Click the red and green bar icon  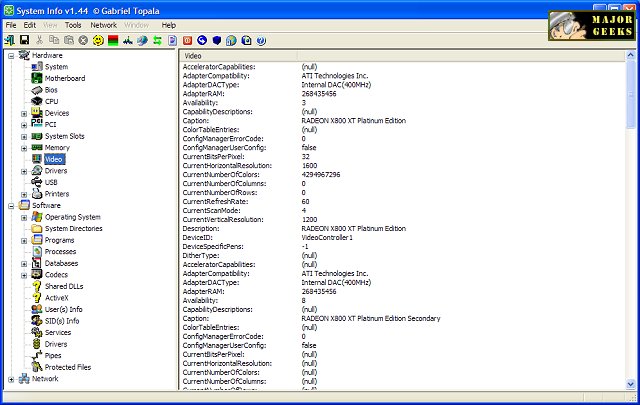[113, 40]
